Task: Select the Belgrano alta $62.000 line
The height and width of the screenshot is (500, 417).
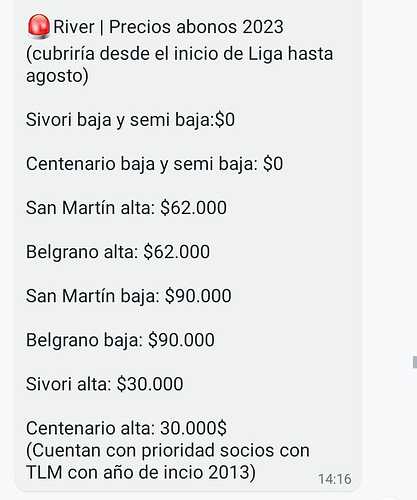Action: coord(118,252)
